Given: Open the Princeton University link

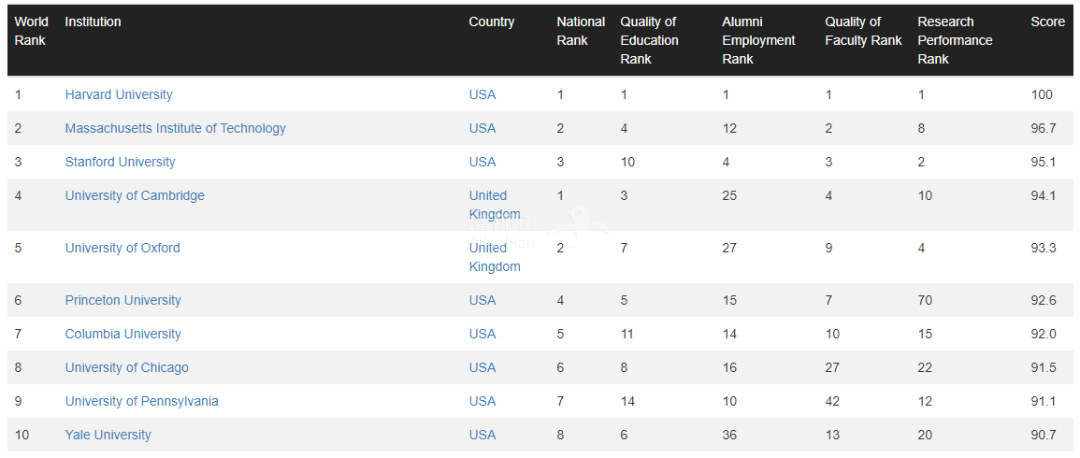Looking at the screenshot, I should point(123,300).
